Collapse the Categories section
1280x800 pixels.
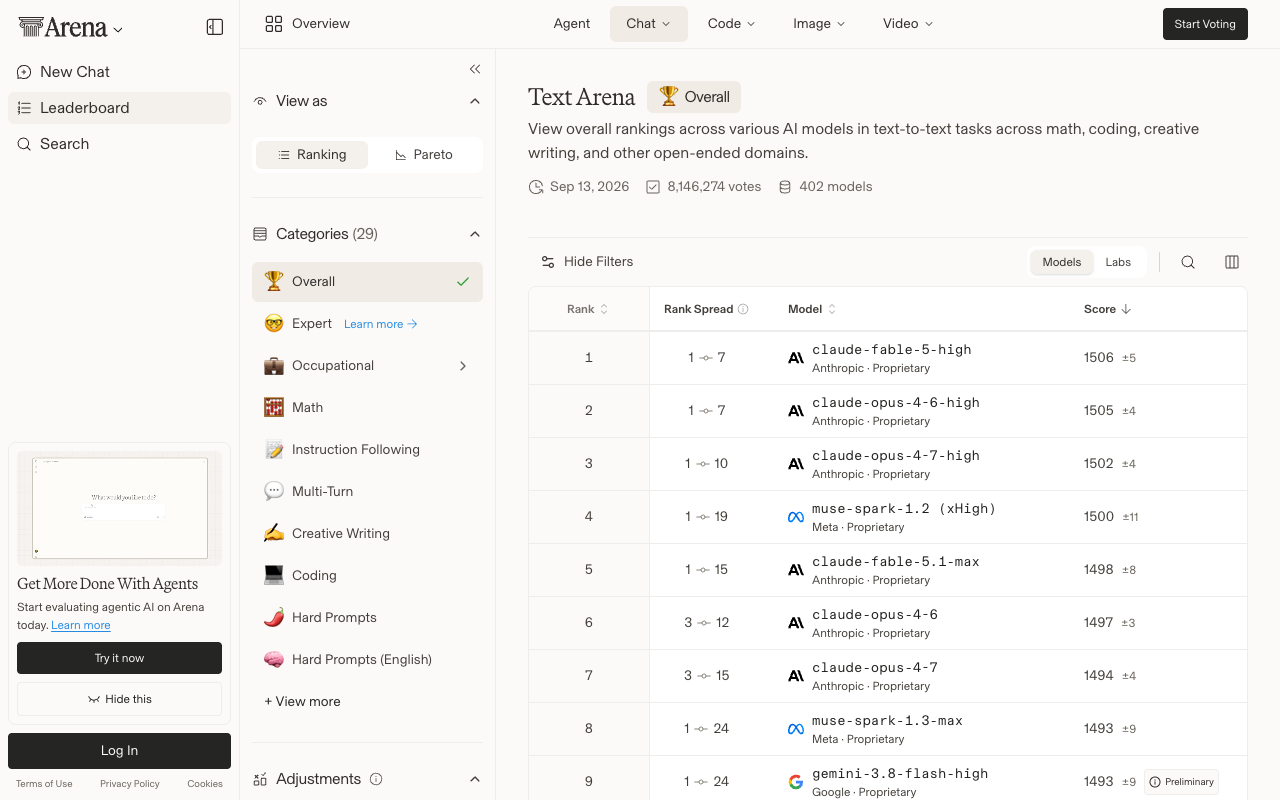(x=475, y=234)
